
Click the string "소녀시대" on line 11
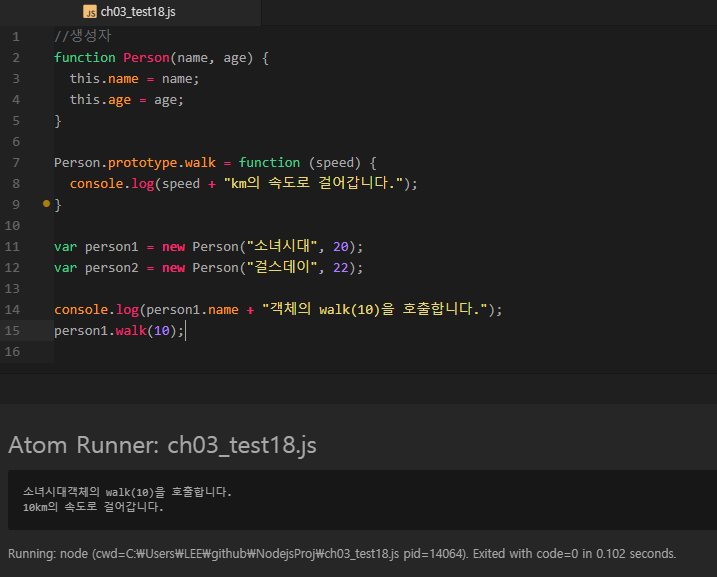282,246
